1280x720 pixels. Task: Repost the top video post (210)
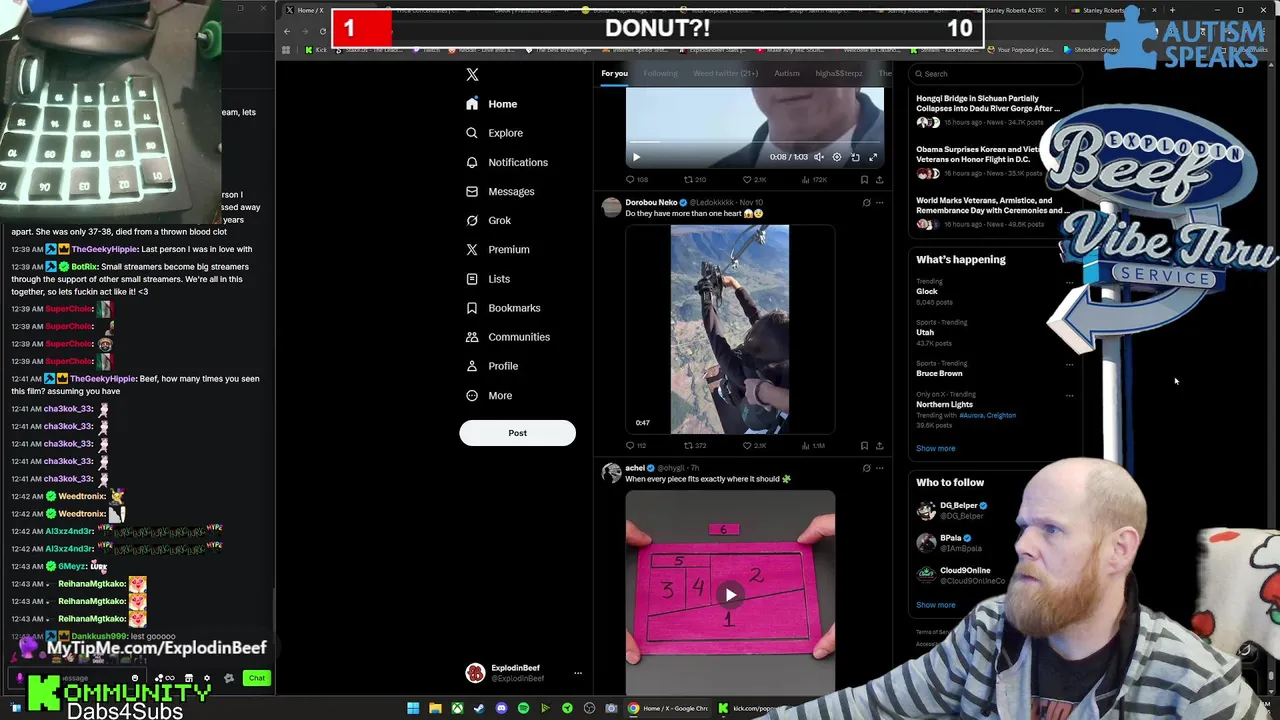pyautogui.click(x=695, y=180)
